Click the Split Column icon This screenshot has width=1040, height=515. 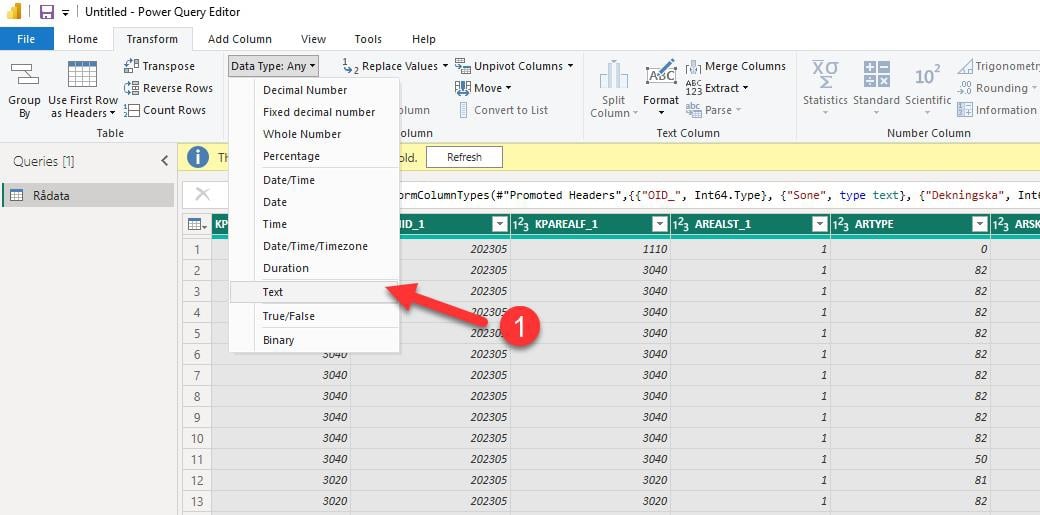613,76
